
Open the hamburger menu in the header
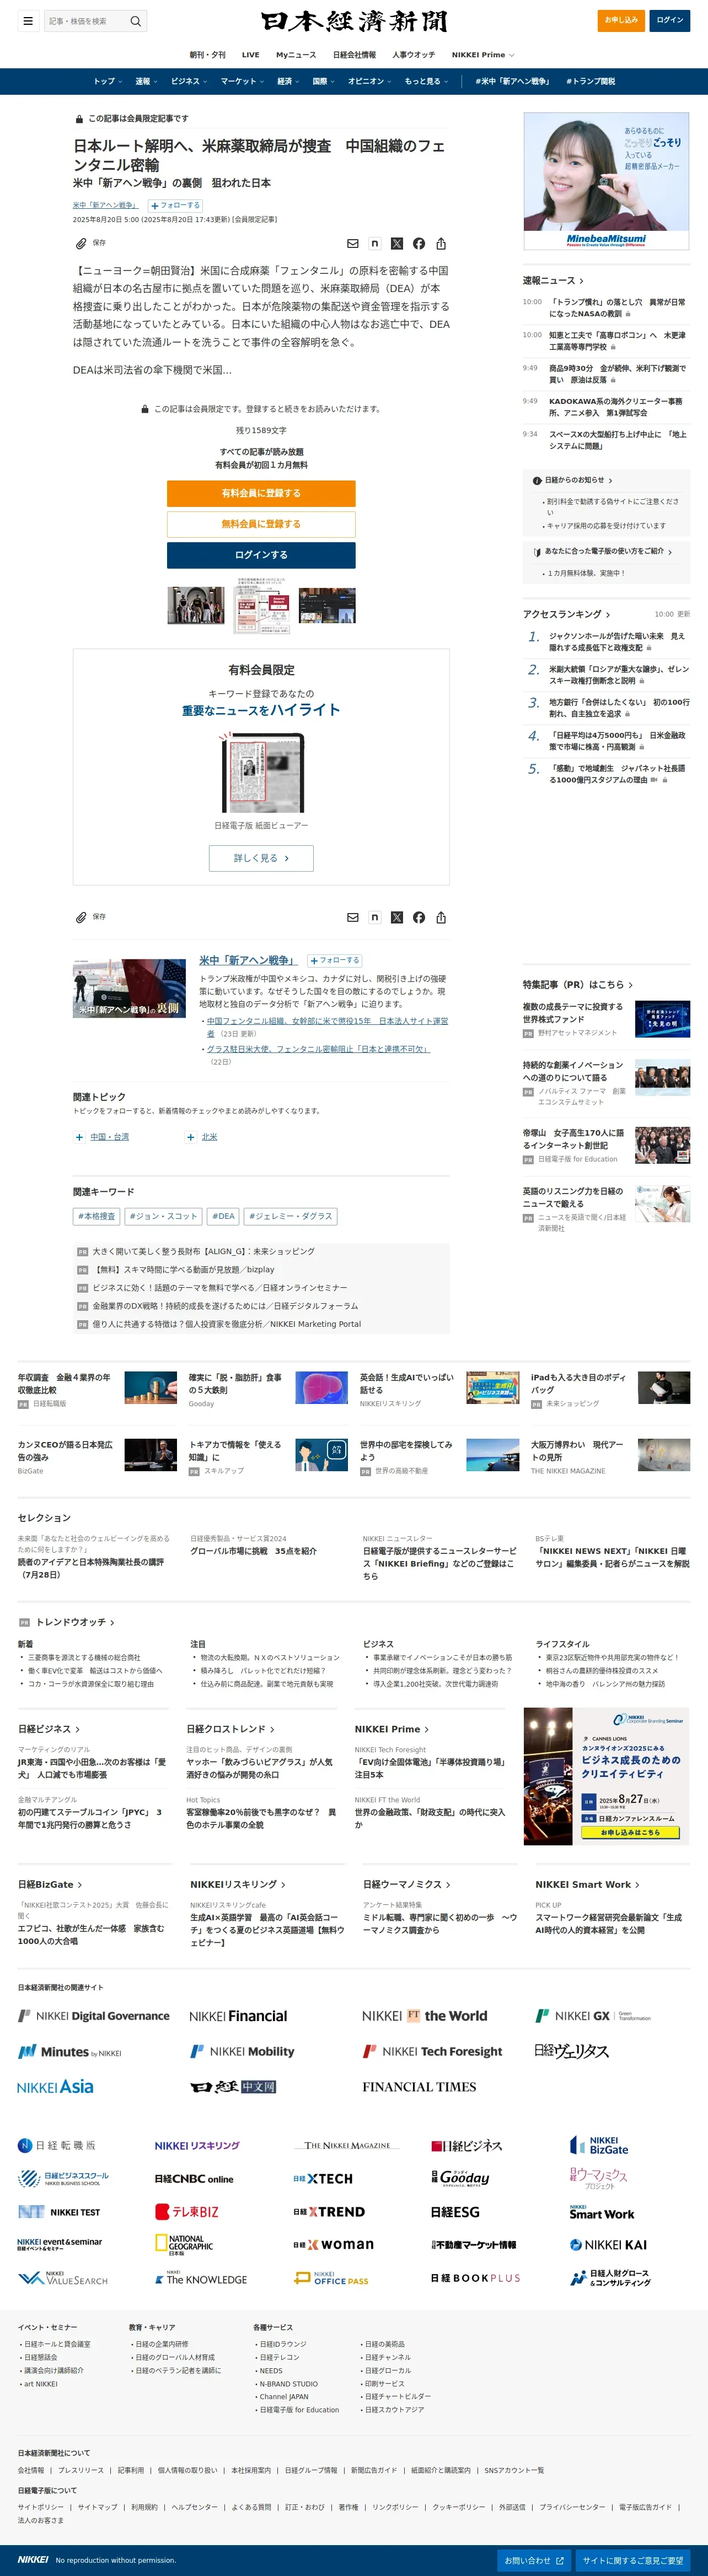(28, 20)
